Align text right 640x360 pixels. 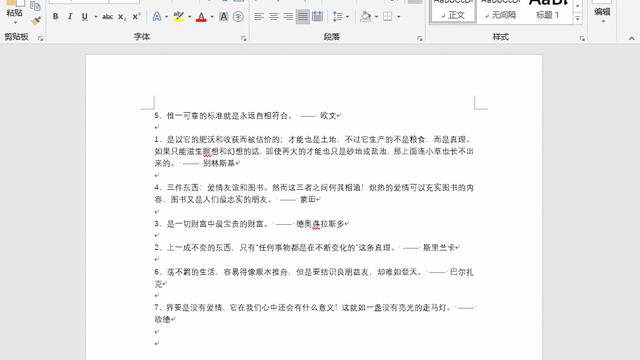point(288,17)
